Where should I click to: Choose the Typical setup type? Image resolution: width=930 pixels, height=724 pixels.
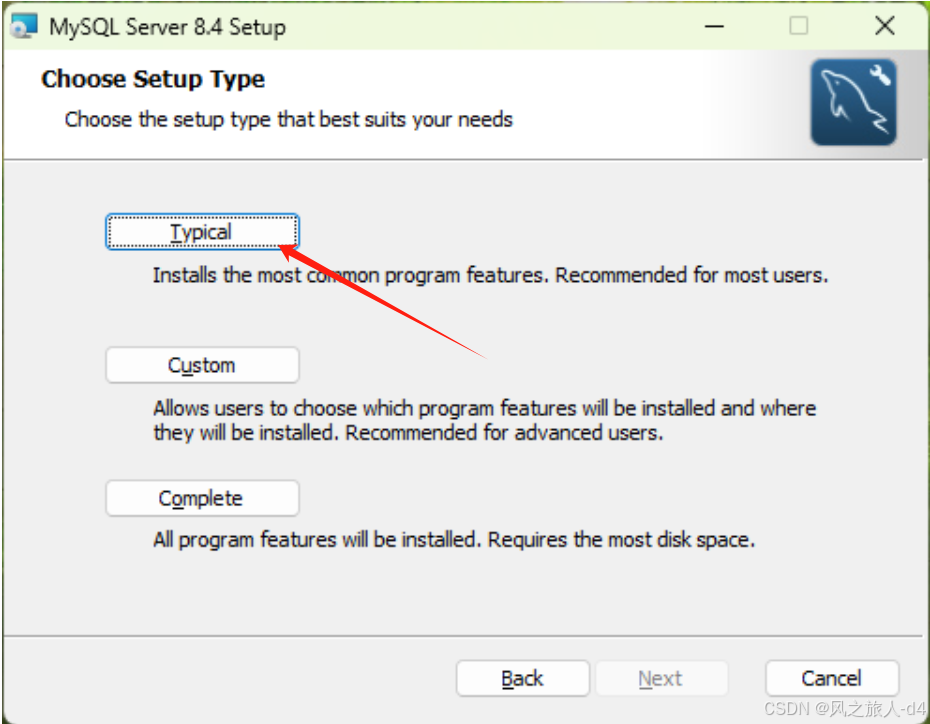[202, 232]
